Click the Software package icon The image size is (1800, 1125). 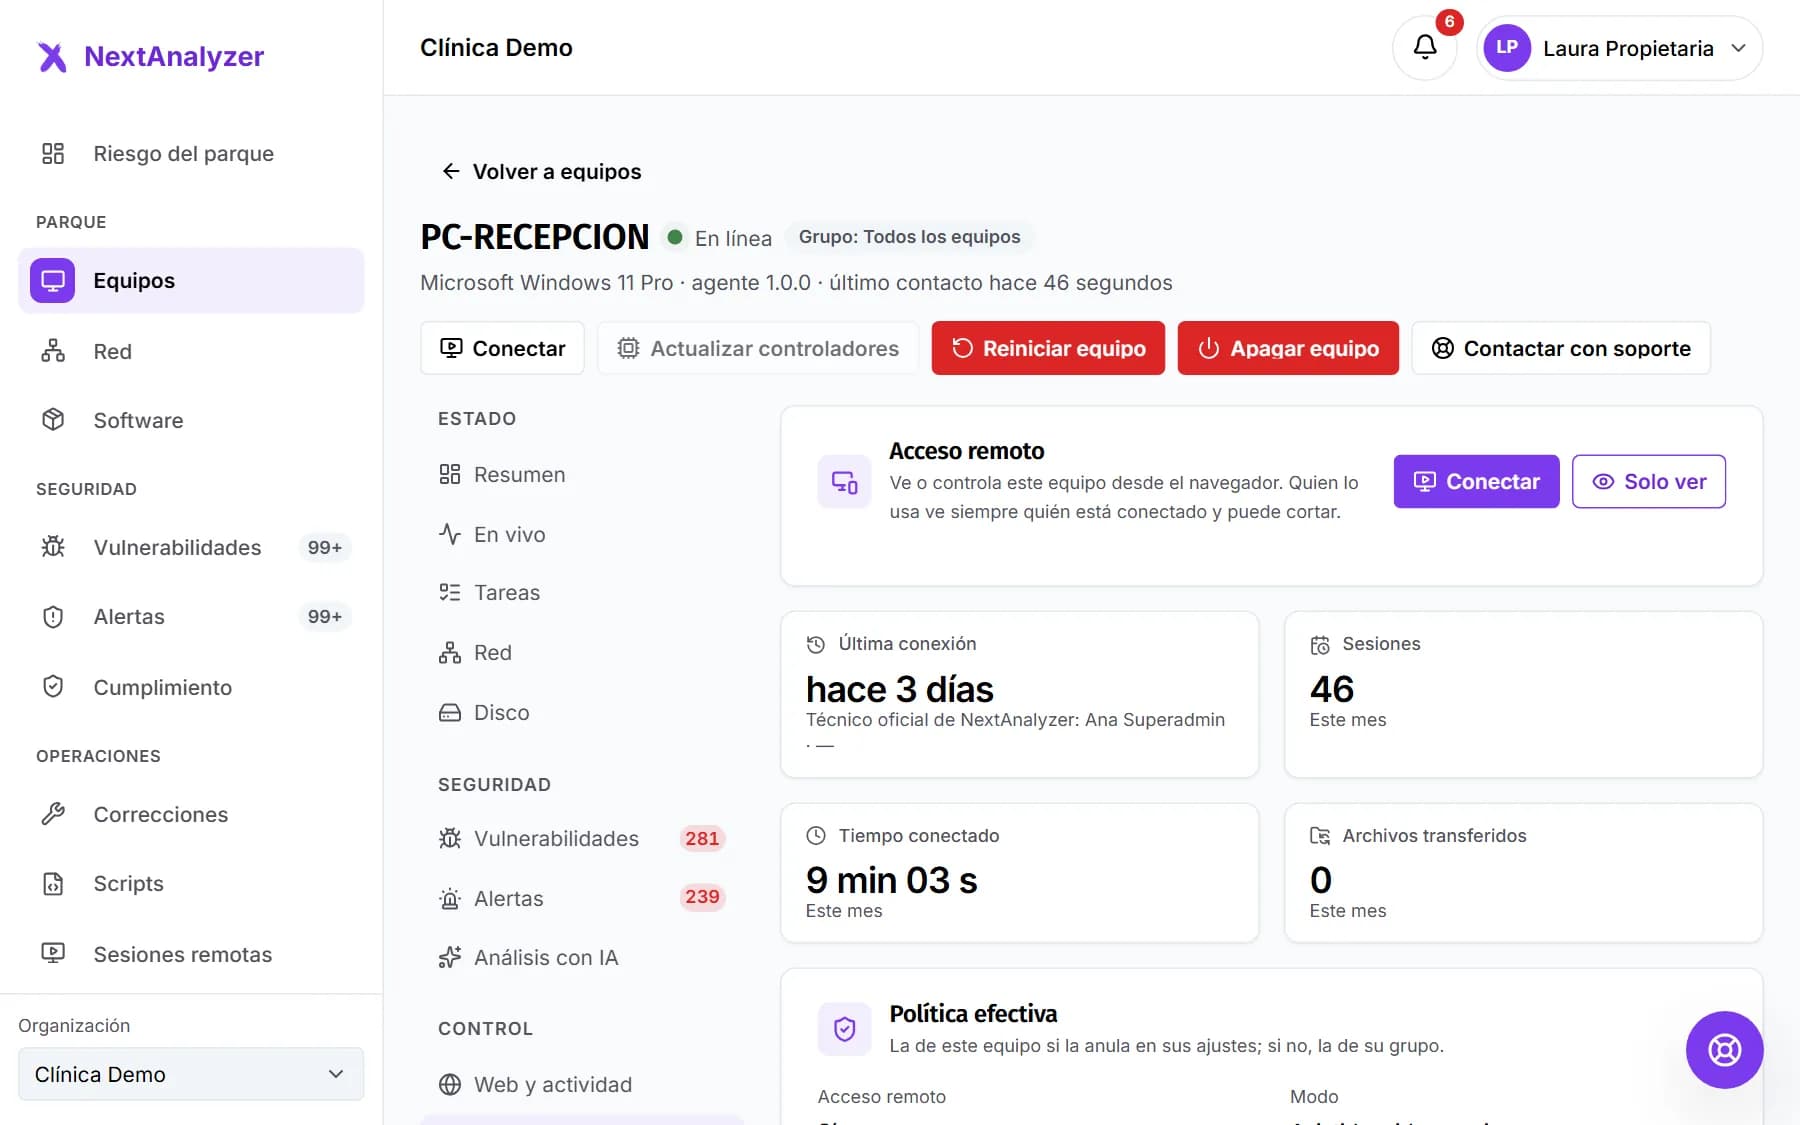pos(53,420)
